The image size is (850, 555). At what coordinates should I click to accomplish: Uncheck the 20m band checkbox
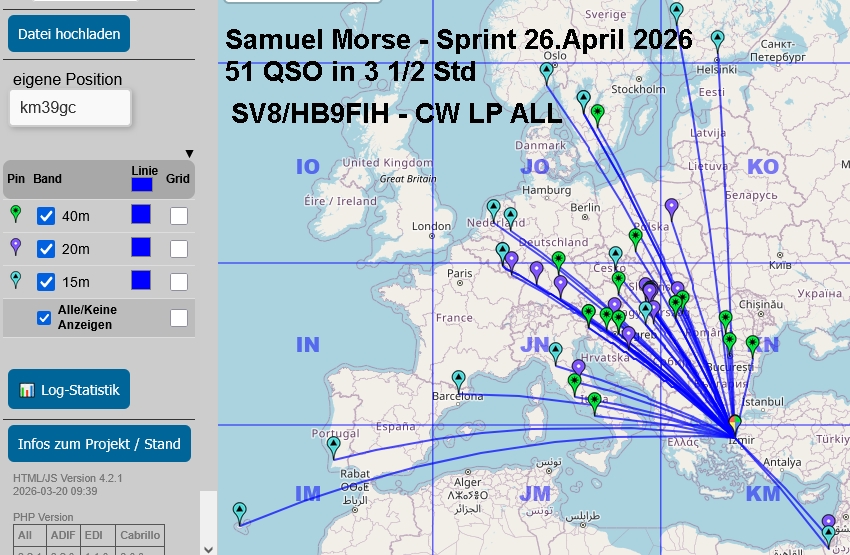pos(46,249)
